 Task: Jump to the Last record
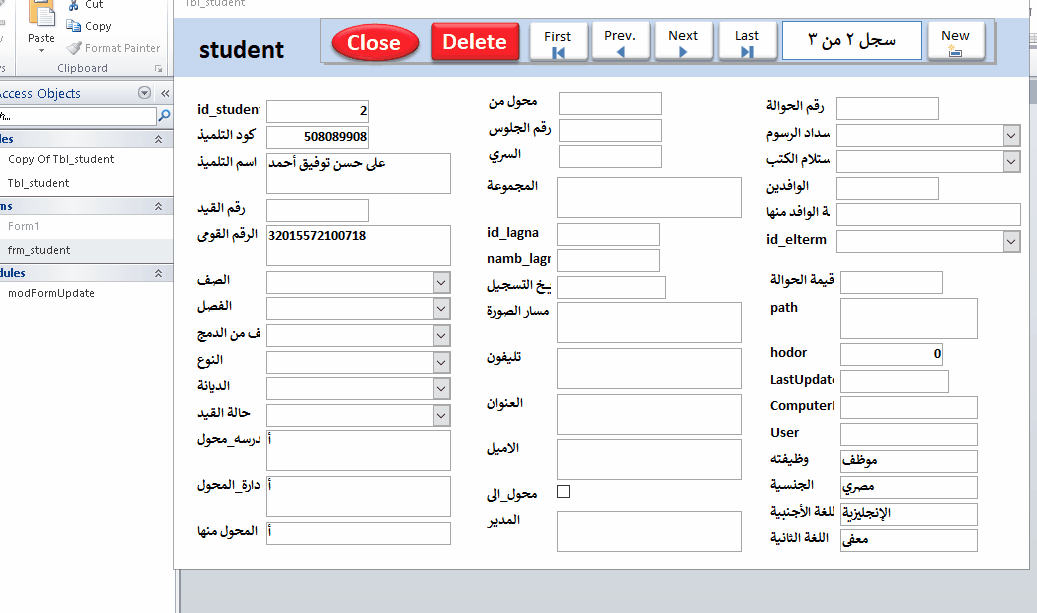[x=747, y=43]
